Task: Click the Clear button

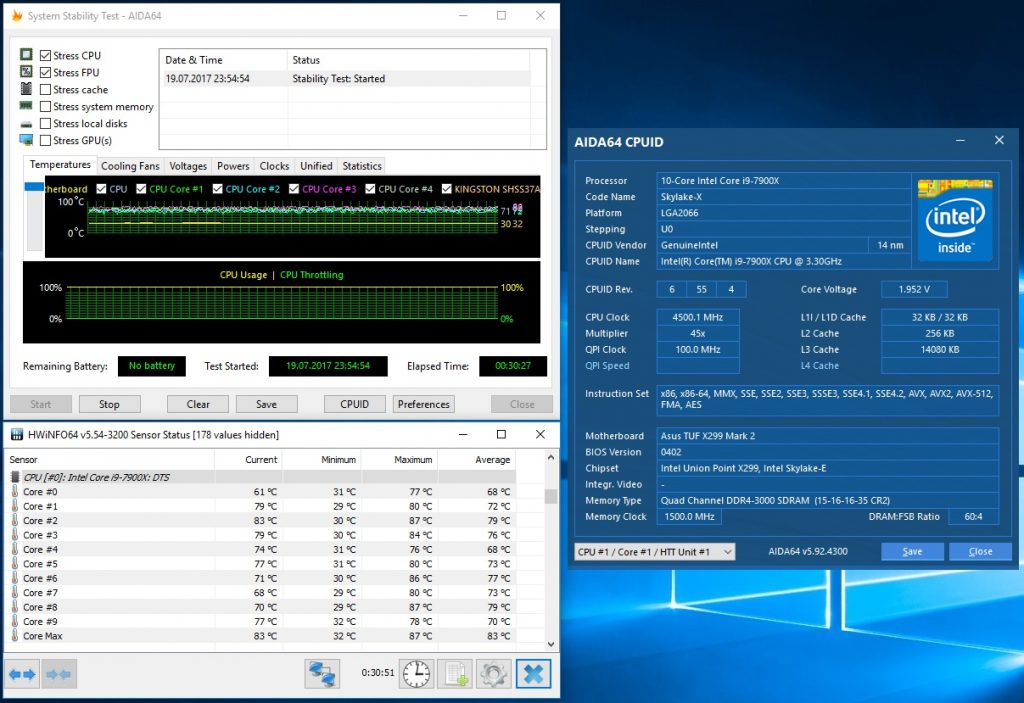Action: 198,404
